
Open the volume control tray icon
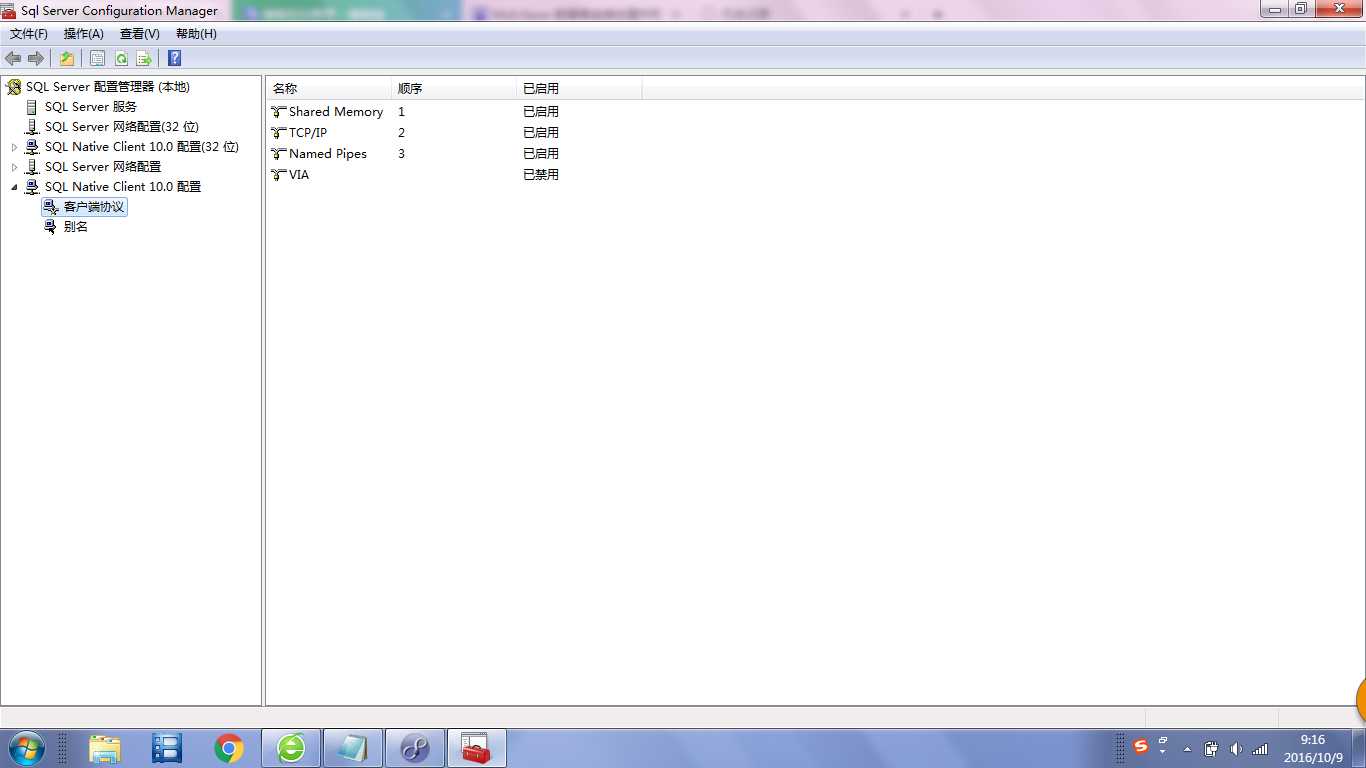pos(1236,749)
